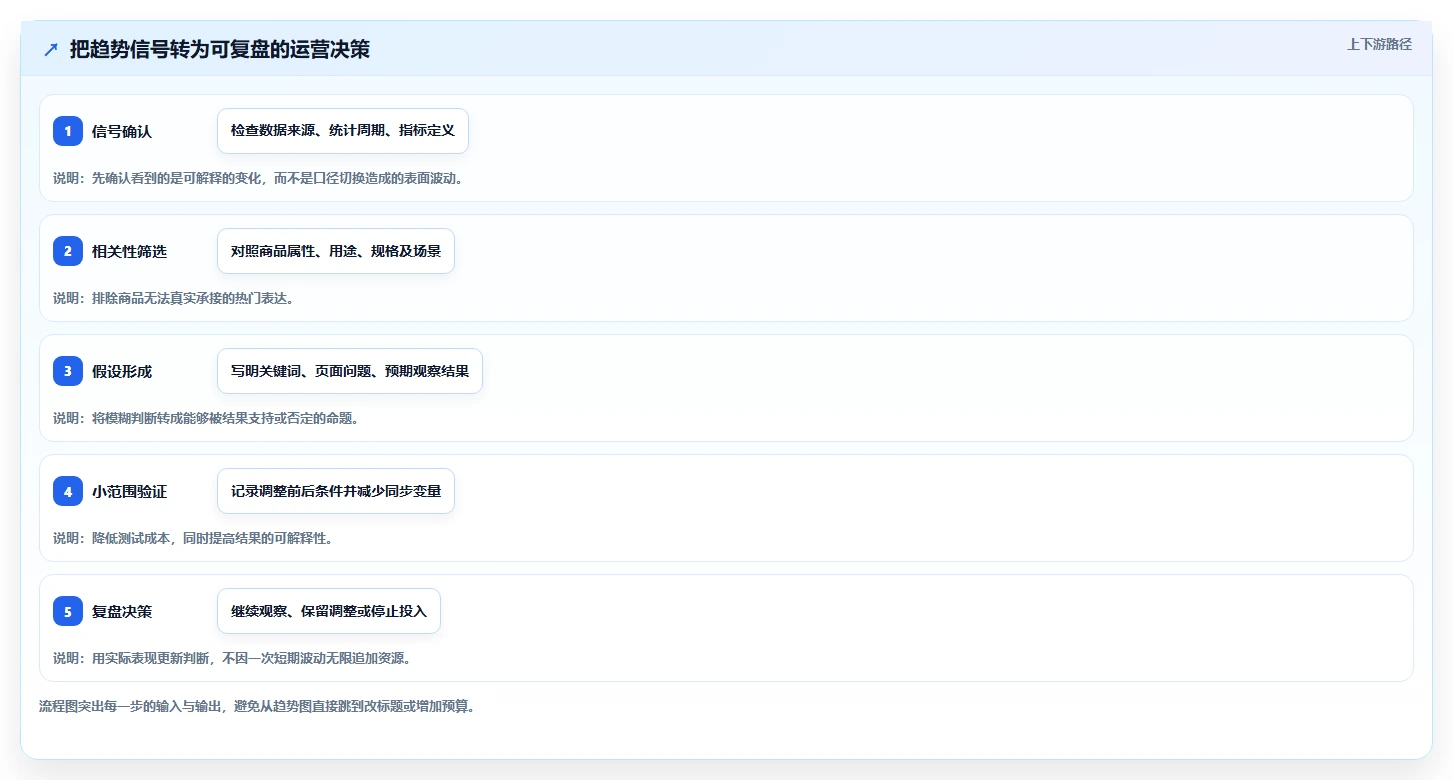Image resolution: width=1453 pixels, height=780 pixels.
Task: Click the 写明关键词、页面问题、预期观察结果 chip
Action: pos(350,371)
